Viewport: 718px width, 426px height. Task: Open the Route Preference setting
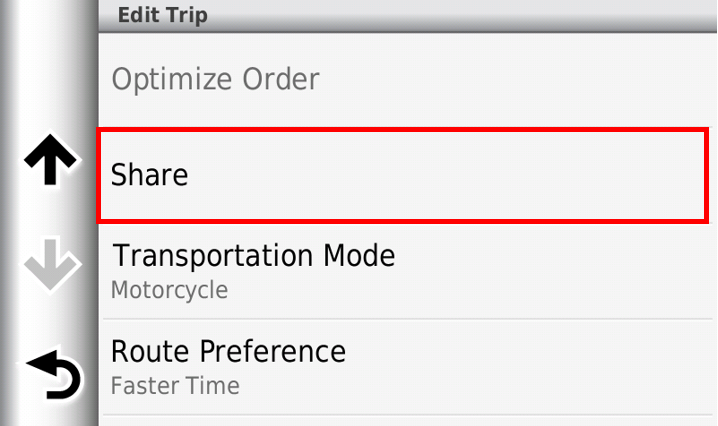[x=408, y=367]
